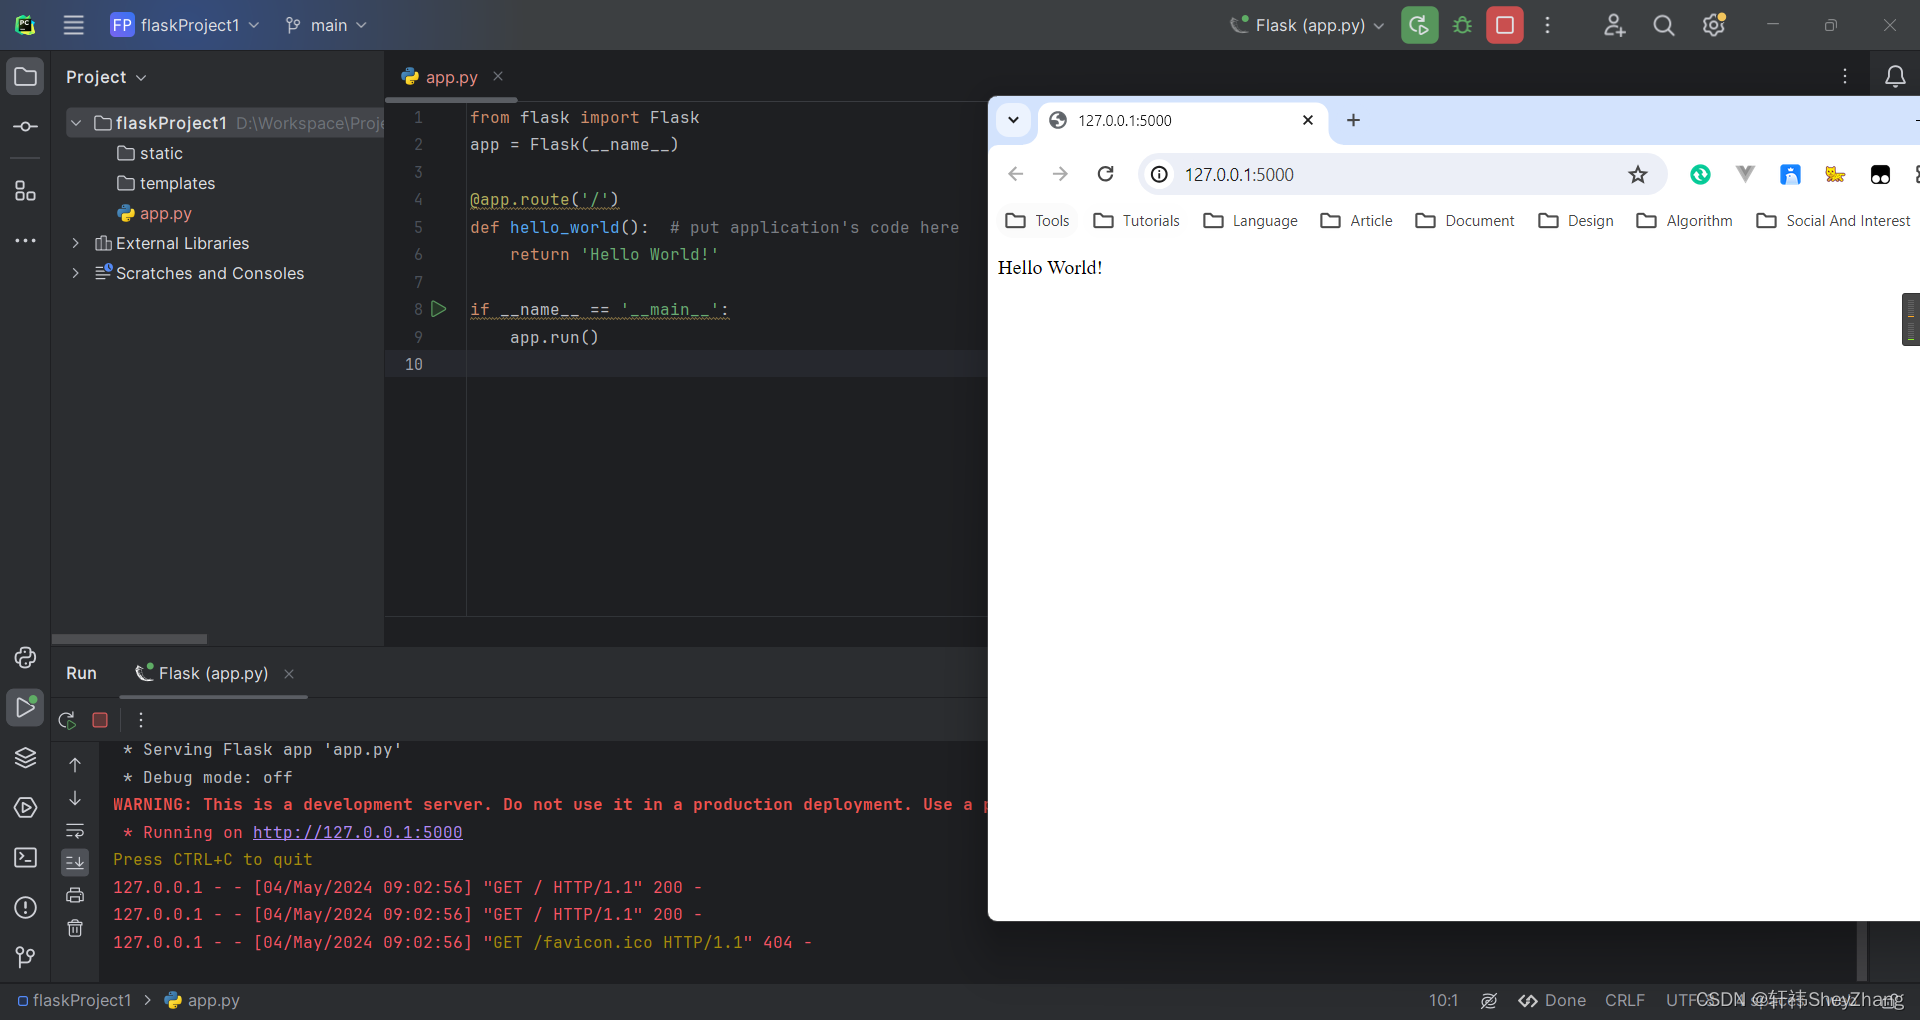
Task: Open a new browser tab
Action: [x=1353, y=120]
